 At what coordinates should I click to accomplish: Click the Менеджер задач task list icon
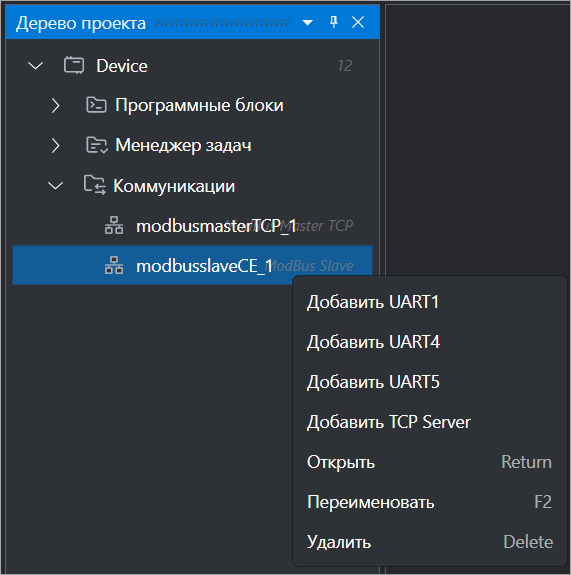(96, 145)
